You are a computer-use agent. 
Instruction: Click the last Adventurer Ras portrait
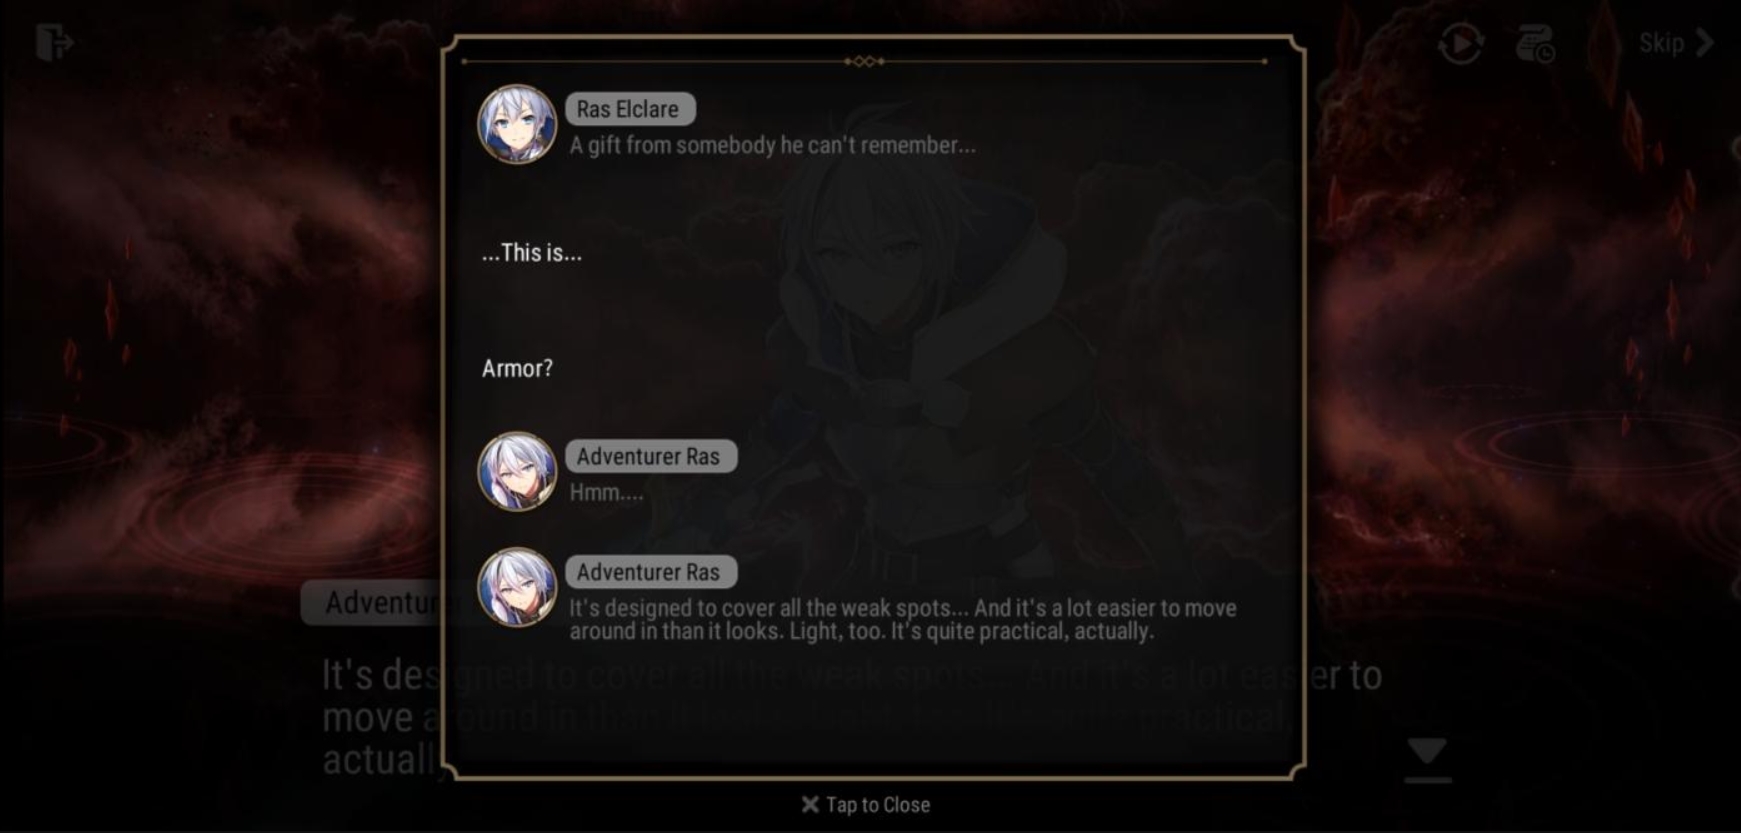pyautogui.click(x=517, y=587)
